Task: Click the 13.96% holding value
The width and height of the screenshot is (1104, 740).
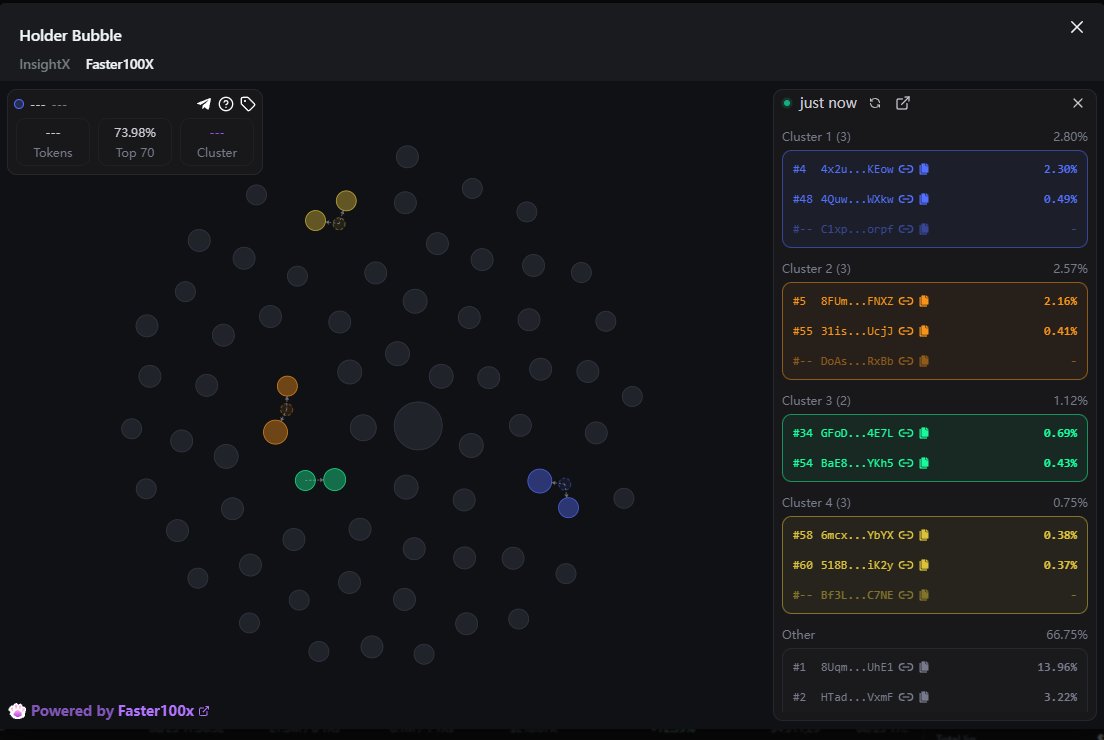Action: tap(1057, 667)
